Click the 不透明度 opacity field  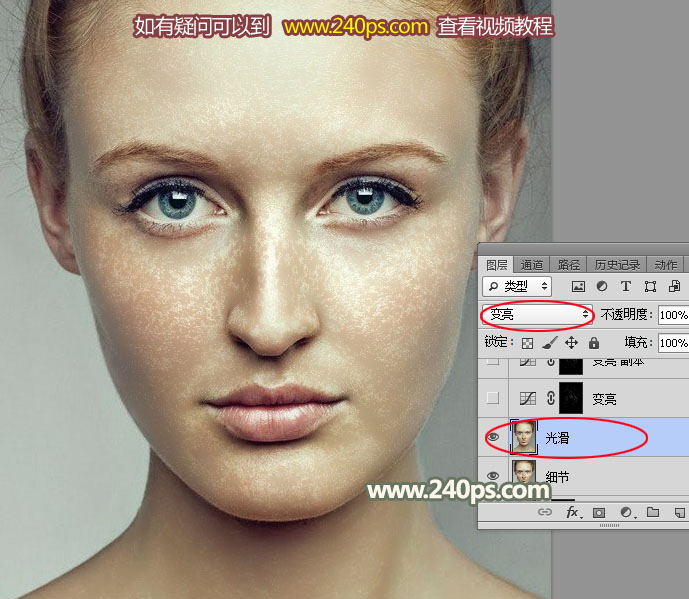pos(673,315)
